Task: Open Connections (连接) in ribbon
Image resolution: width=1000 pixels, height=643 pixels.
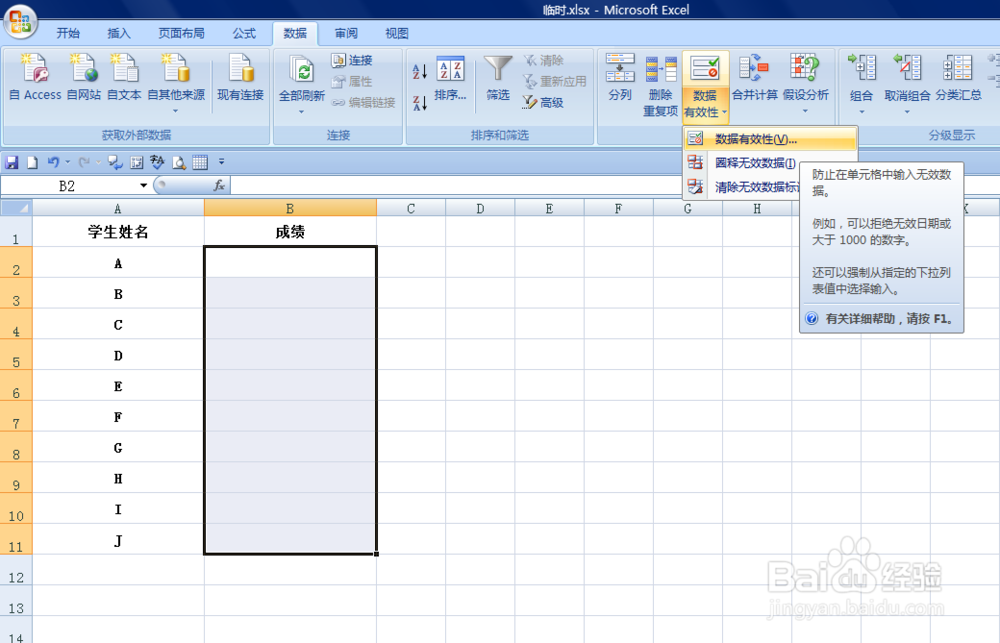Action: [352, 60]
